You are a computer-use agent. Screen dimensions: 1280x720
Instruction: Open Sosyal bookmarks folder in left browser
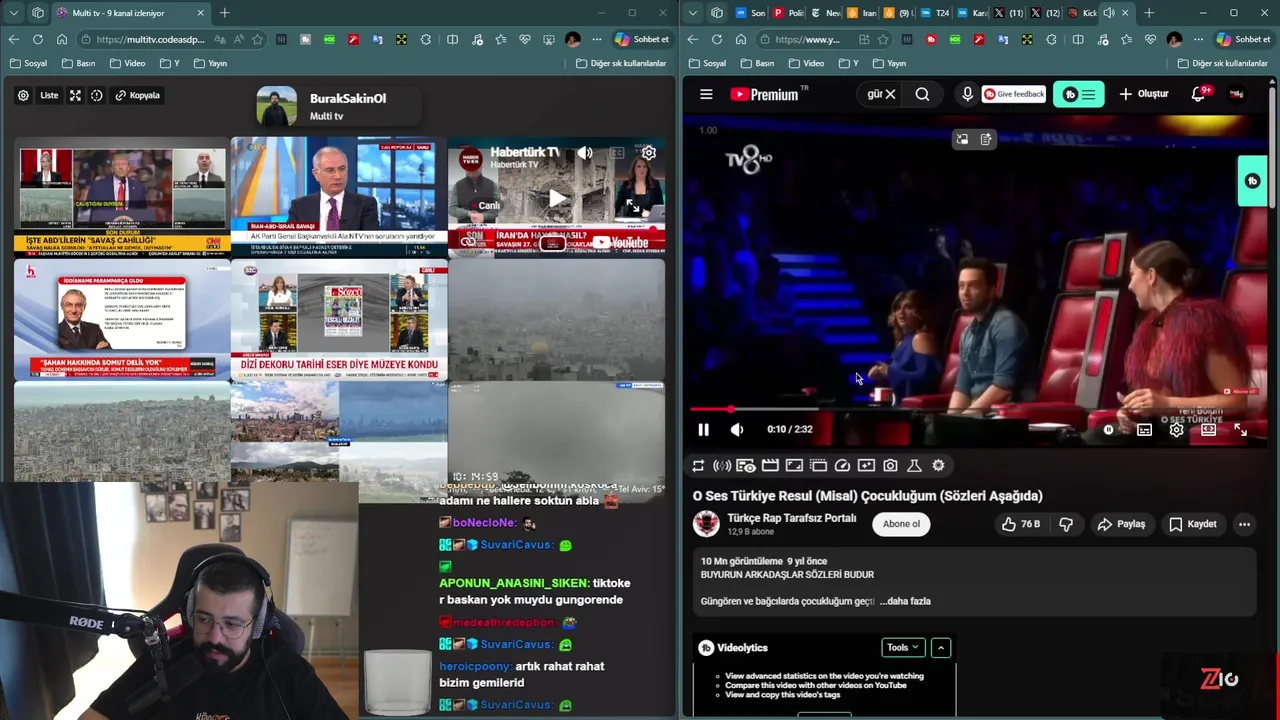pyautogui.click(x=28, y=63)
